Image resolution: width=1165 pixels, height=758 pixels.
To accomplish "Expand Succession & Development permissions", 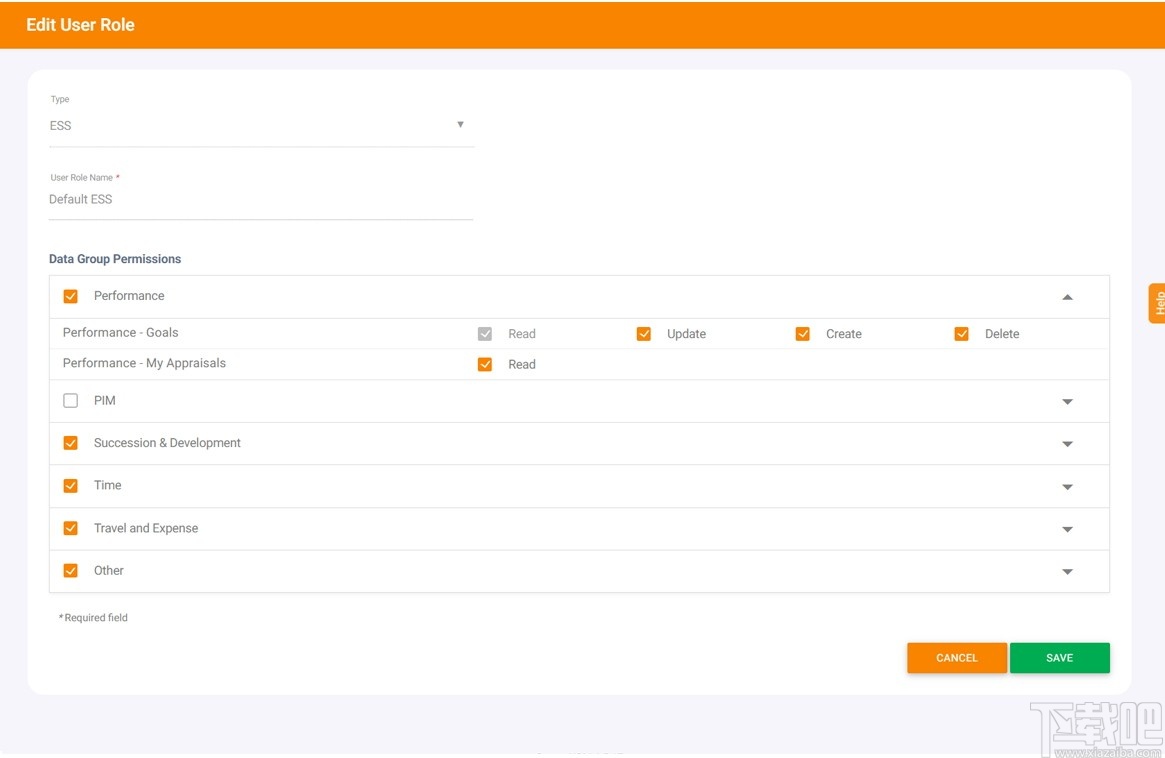I will coord(1067,443).
